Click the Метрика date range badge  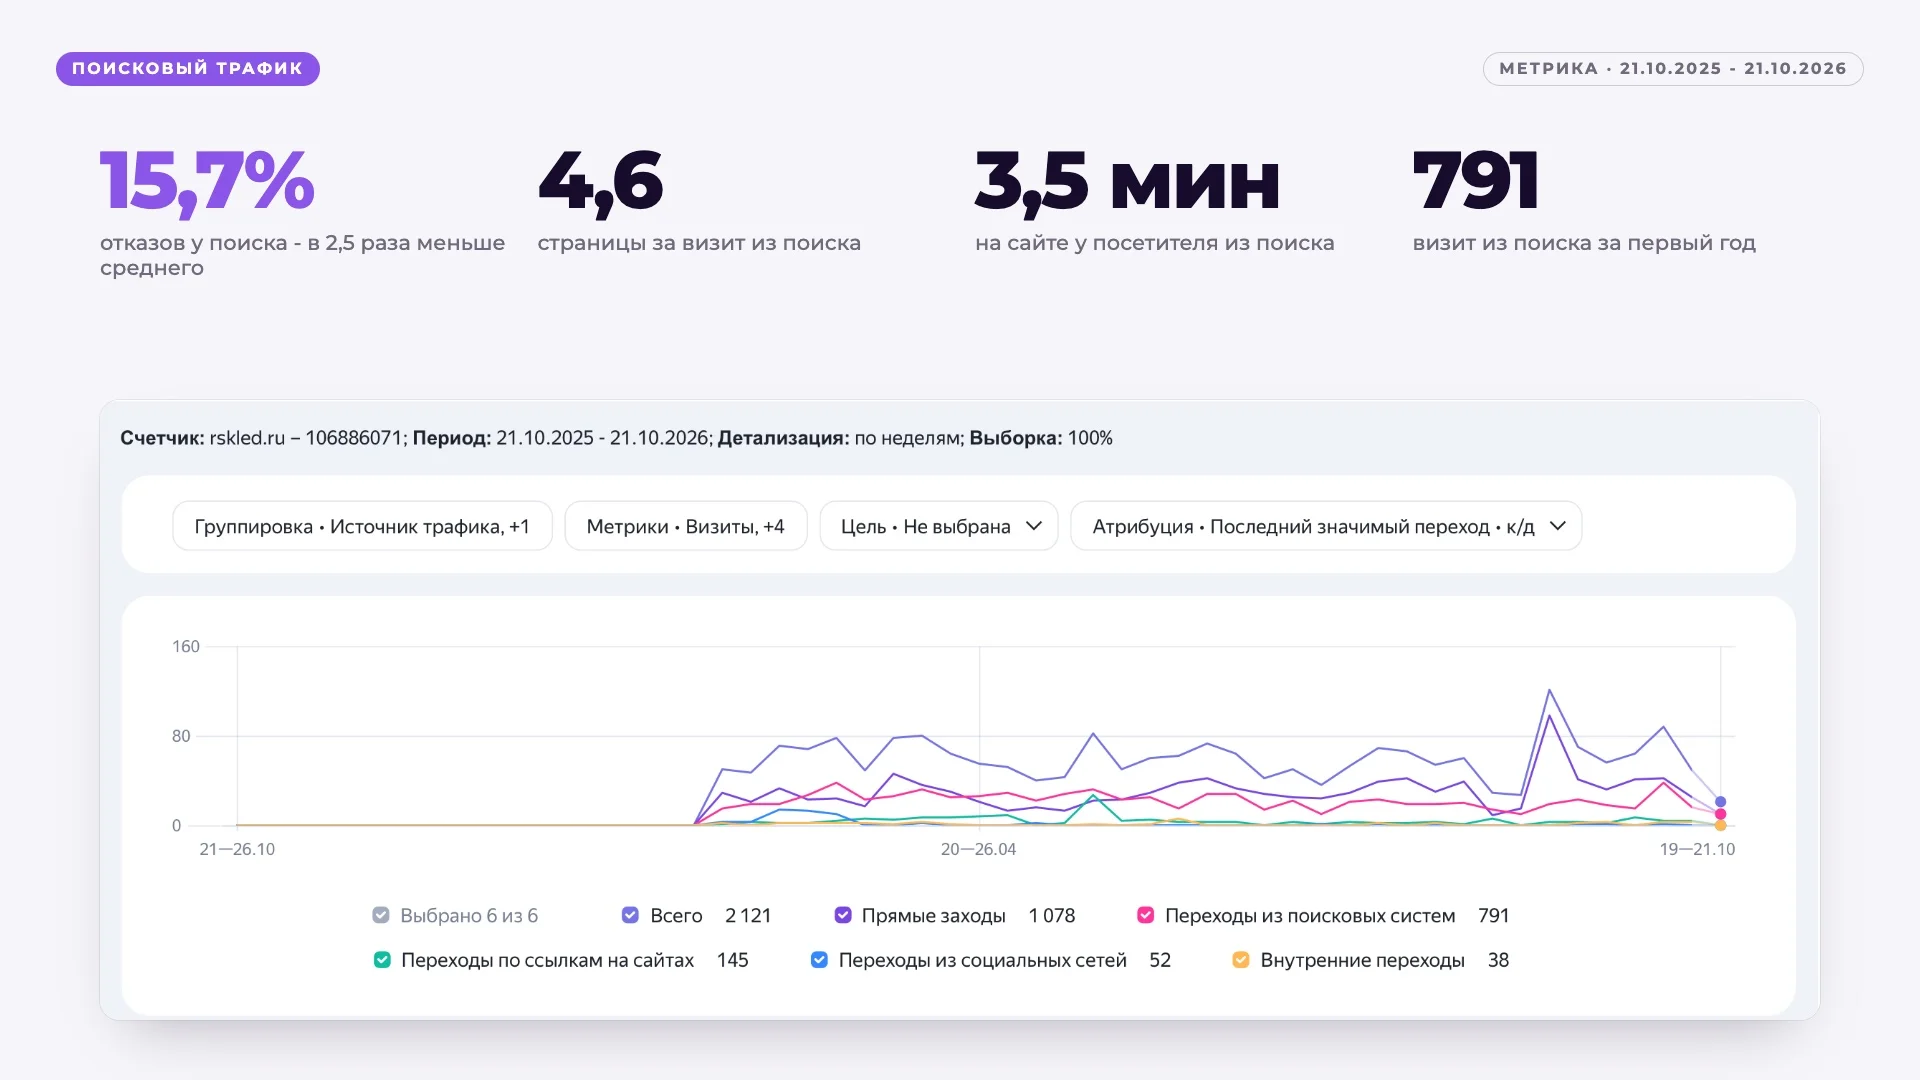[1673, 69]
